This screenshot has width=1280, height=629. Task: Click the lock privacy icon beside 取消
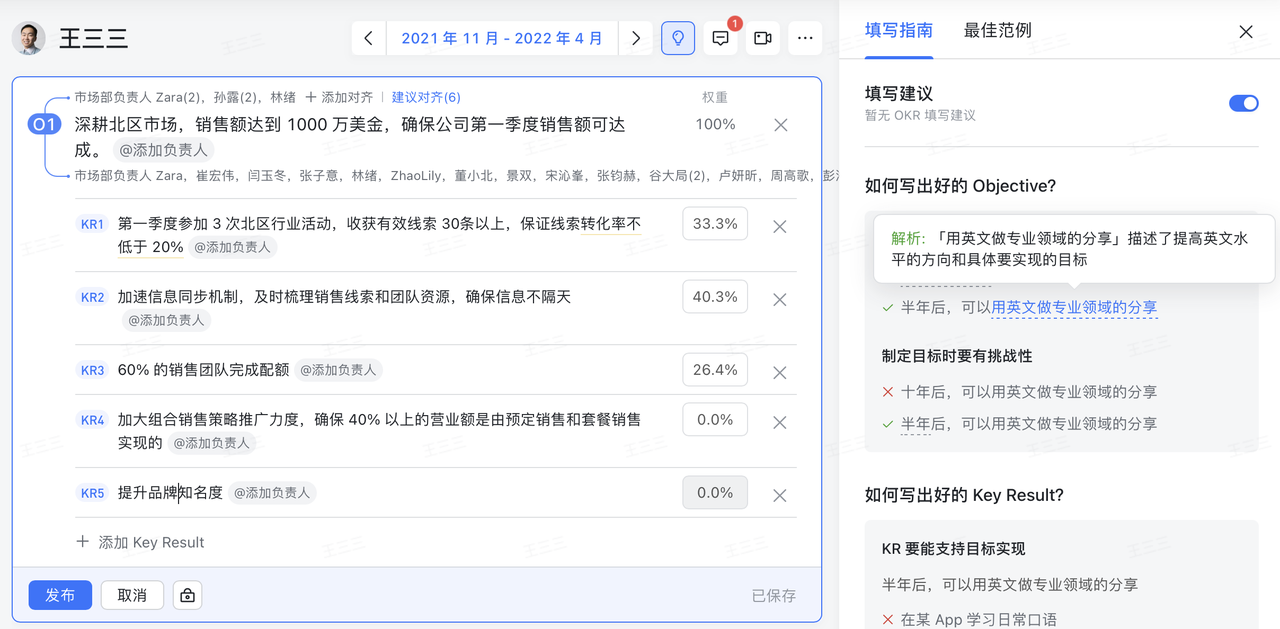coord(187,595)
